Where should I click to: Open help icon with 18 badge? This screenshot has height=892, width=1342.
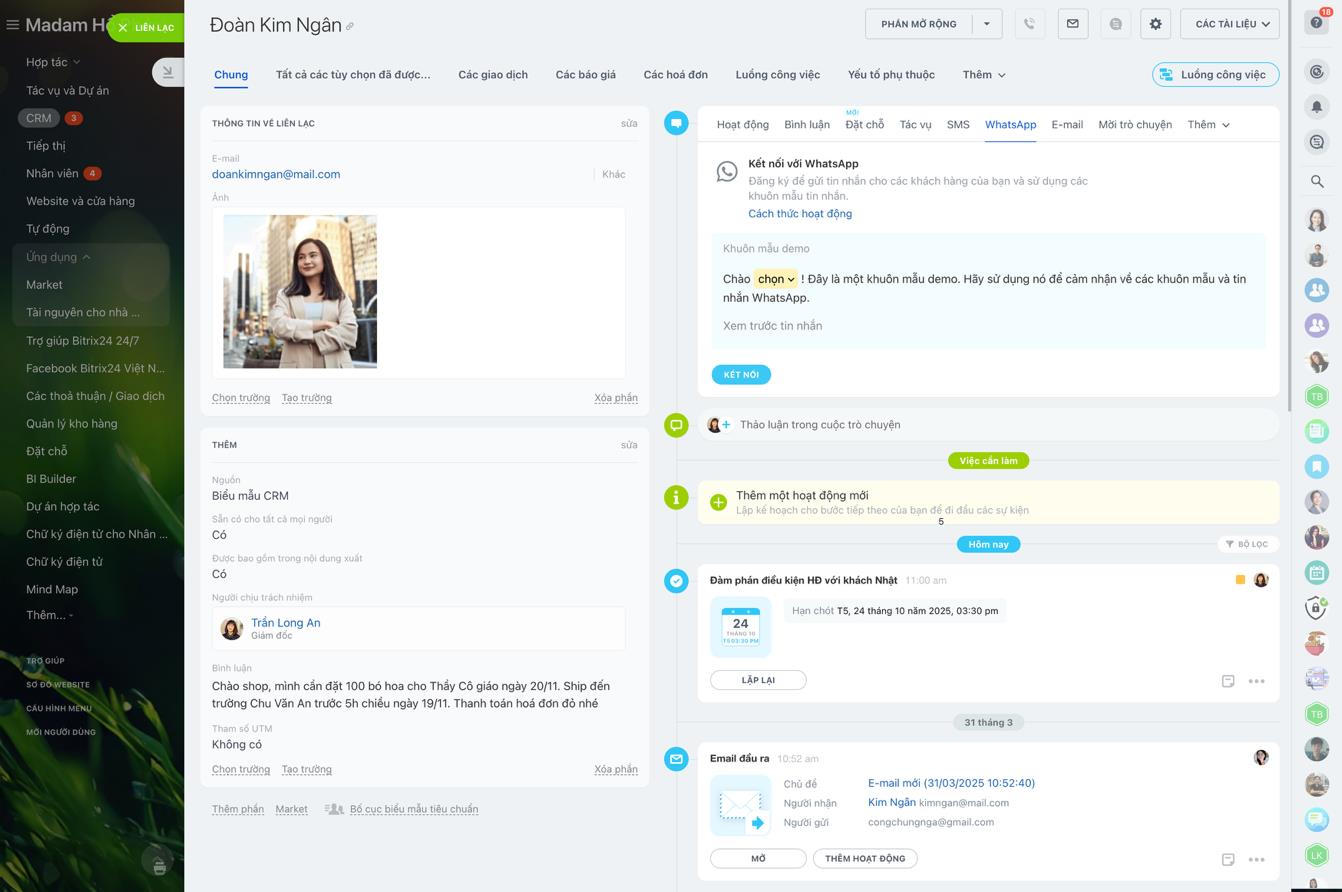[x=1317, y=23]
